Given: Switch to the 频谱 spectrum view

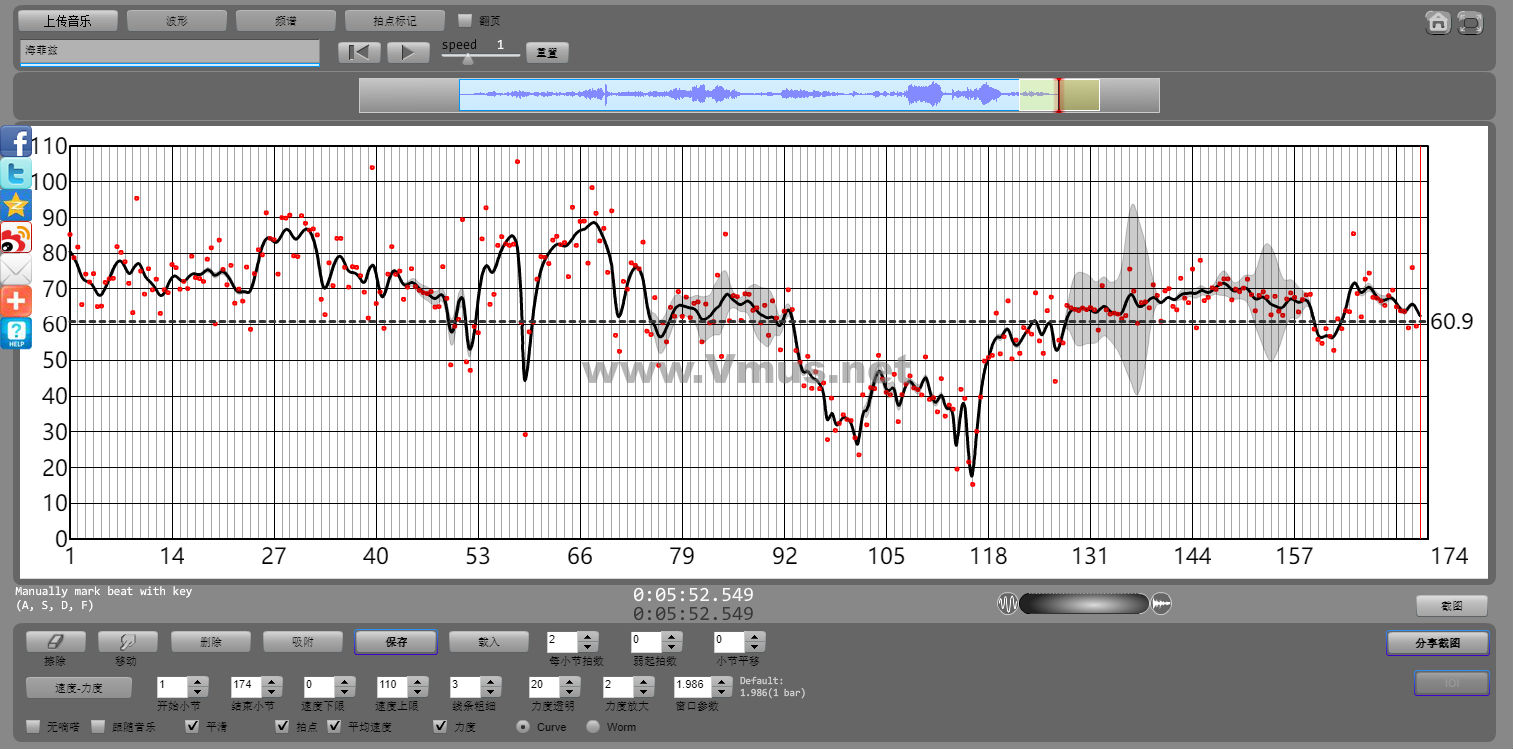Looking at the screenshot, I should (286, 20).
